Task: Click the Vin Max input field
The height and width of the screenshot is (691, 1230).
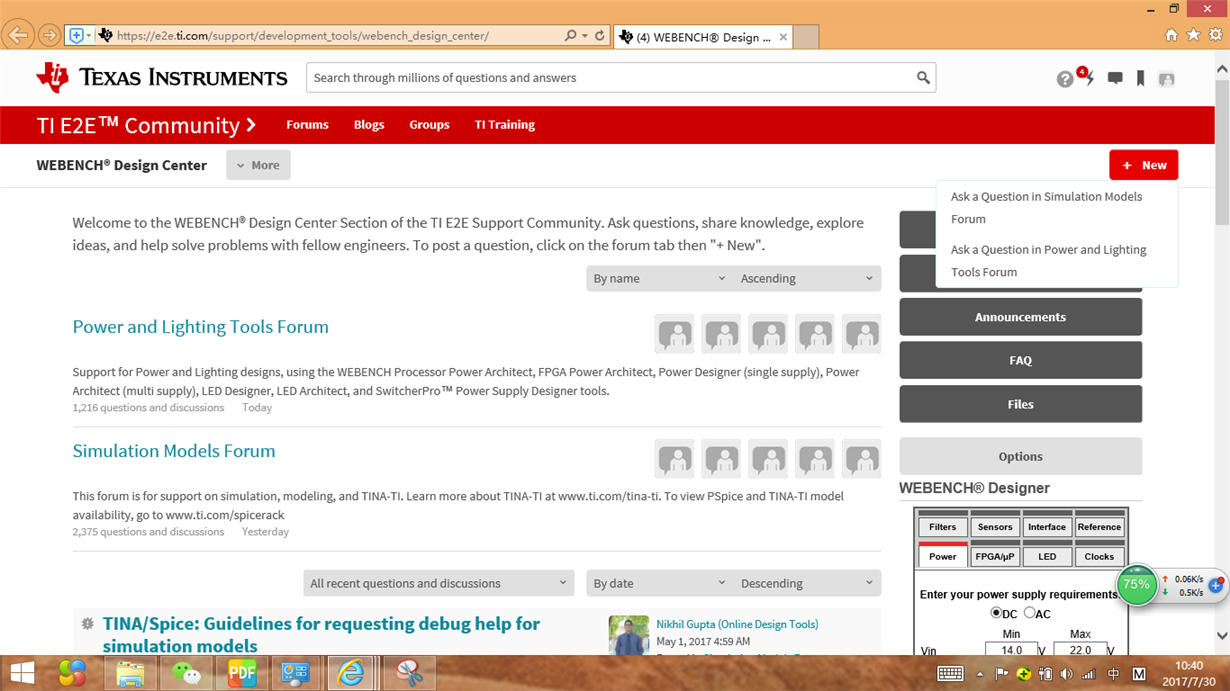Action: coord(1080,650)
